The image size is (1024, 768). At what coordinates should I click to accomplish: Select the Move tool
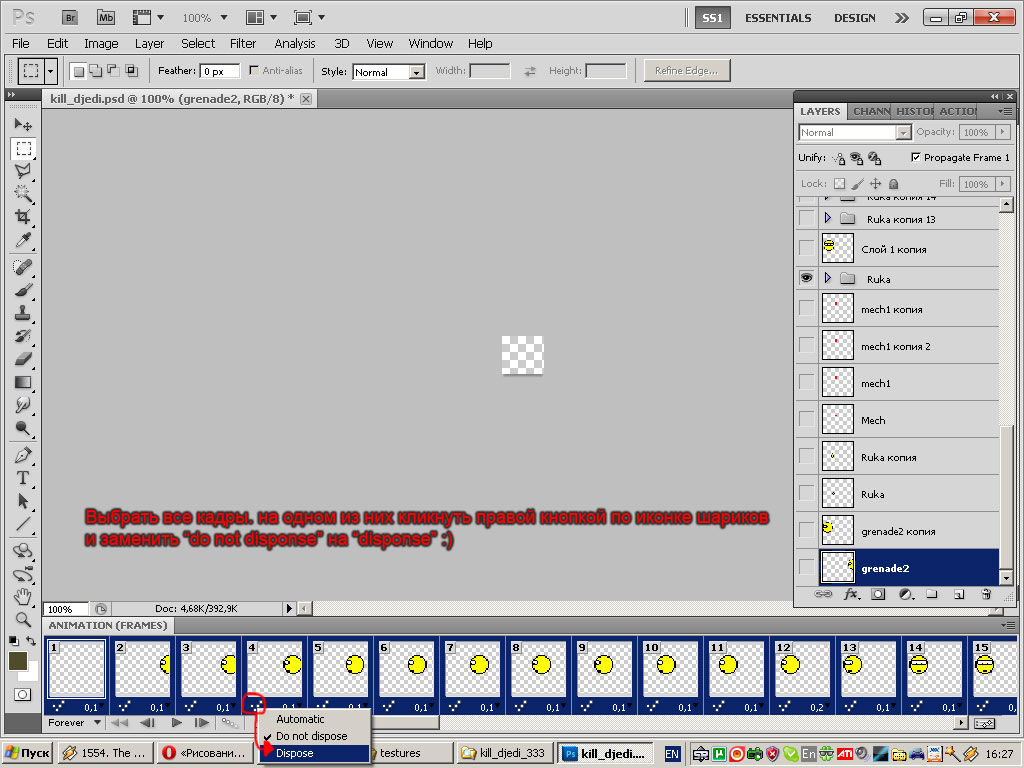(x=23, y=125)
